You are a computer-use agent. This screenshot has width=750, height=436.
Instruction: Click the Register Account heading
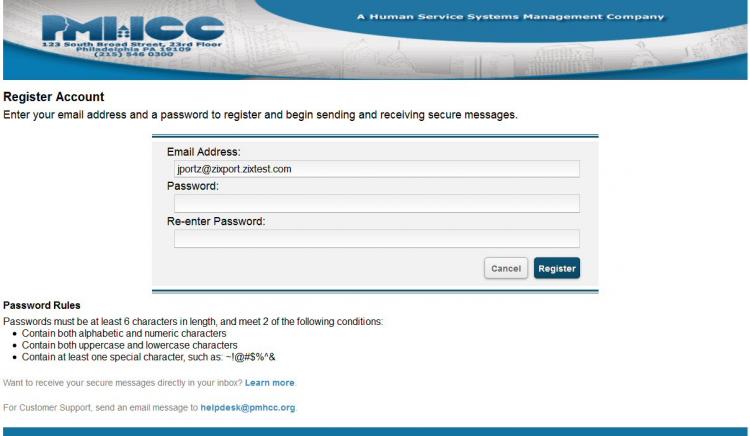(54, 97)
